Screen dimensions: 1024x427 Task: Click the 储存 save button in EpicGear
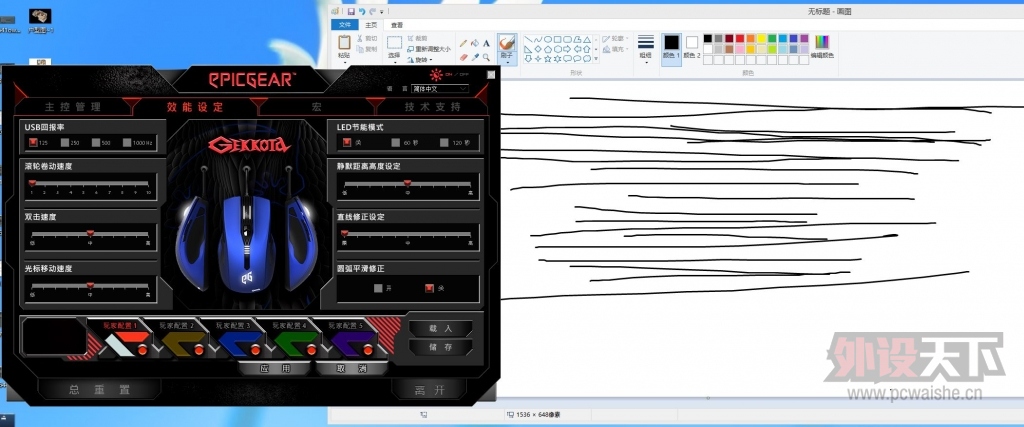441,347
